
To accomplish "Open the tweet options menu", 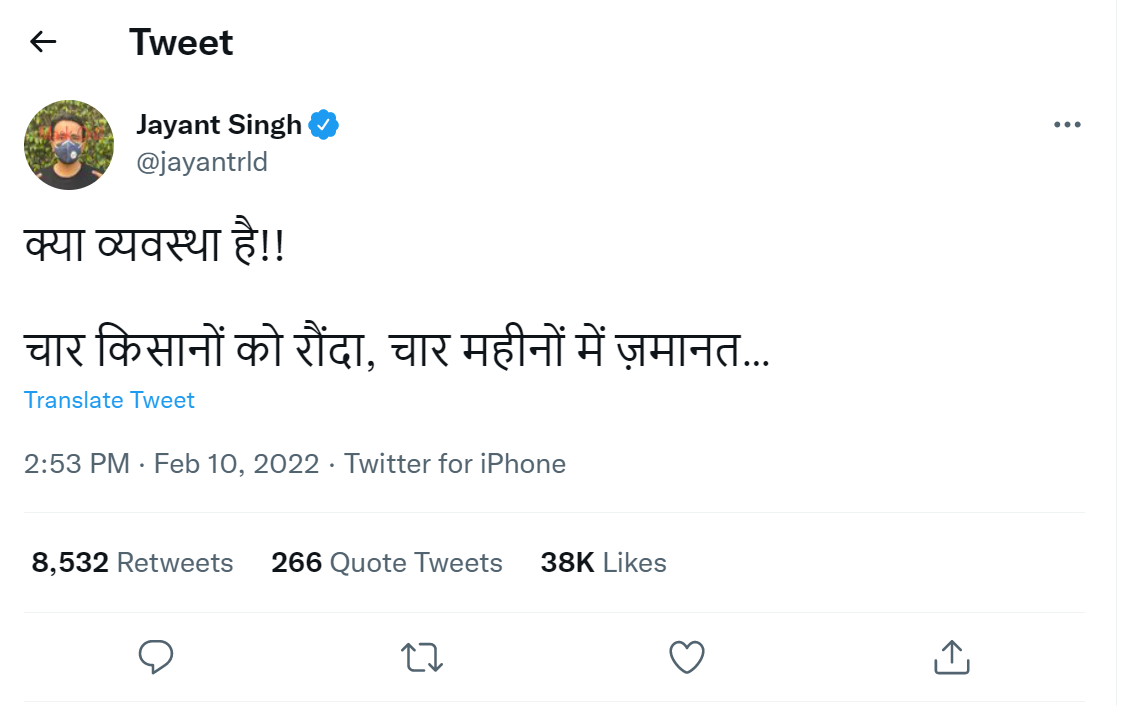I will [x=1067, y=123].
